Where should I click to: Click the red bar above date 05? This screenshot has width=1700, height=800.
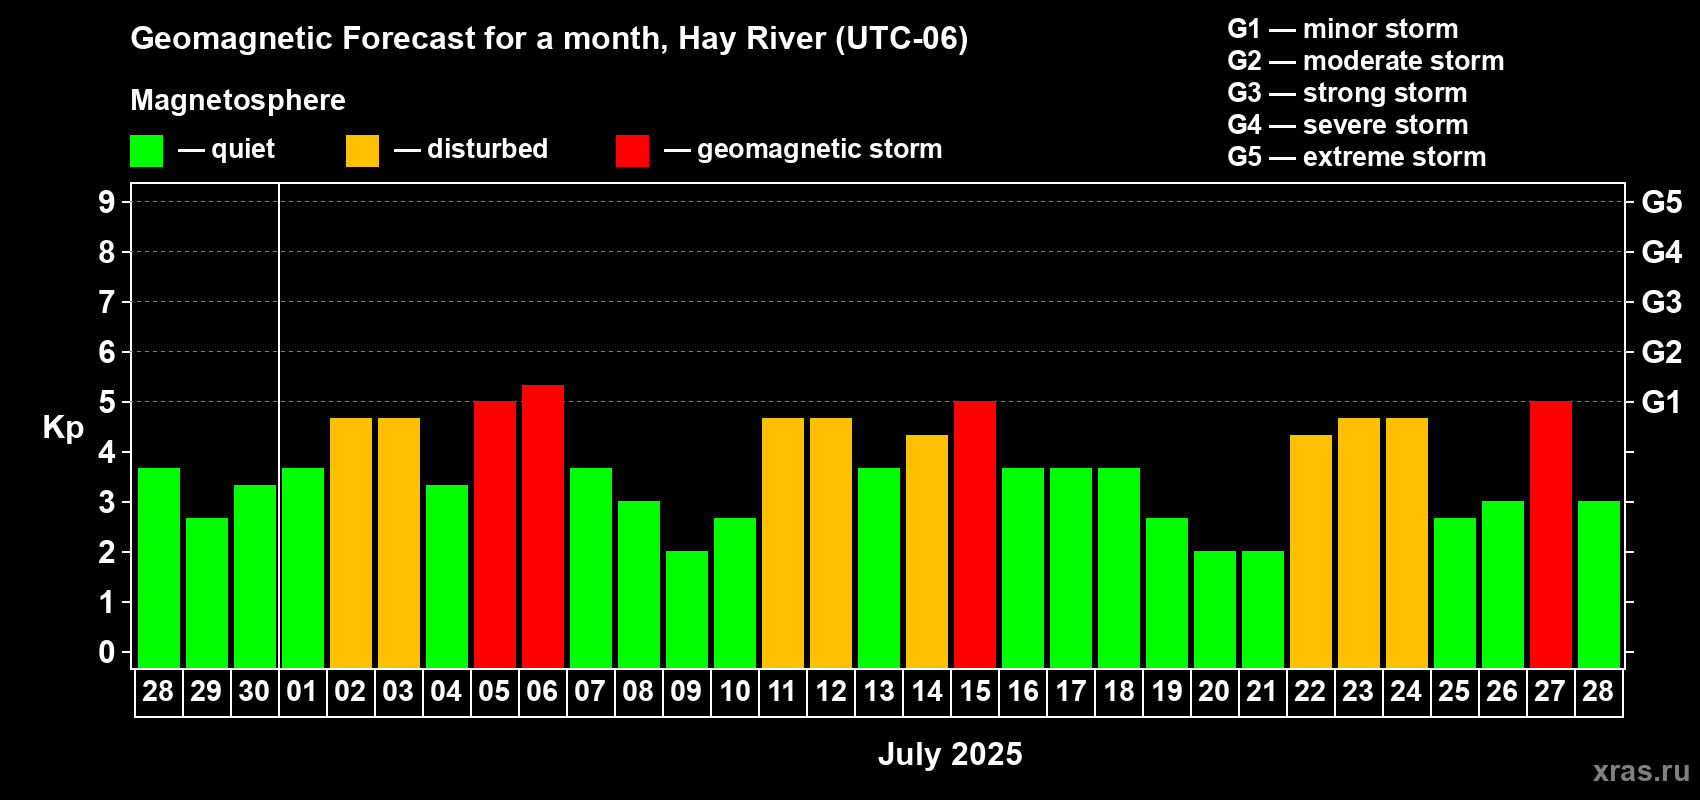[495, 535]
